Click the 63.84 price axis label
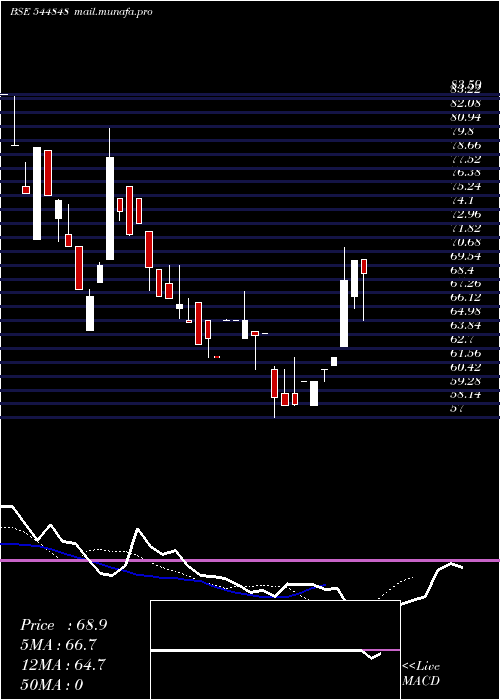Image resolution: width=500 pixels, height=700 pixels. point(466,325)
